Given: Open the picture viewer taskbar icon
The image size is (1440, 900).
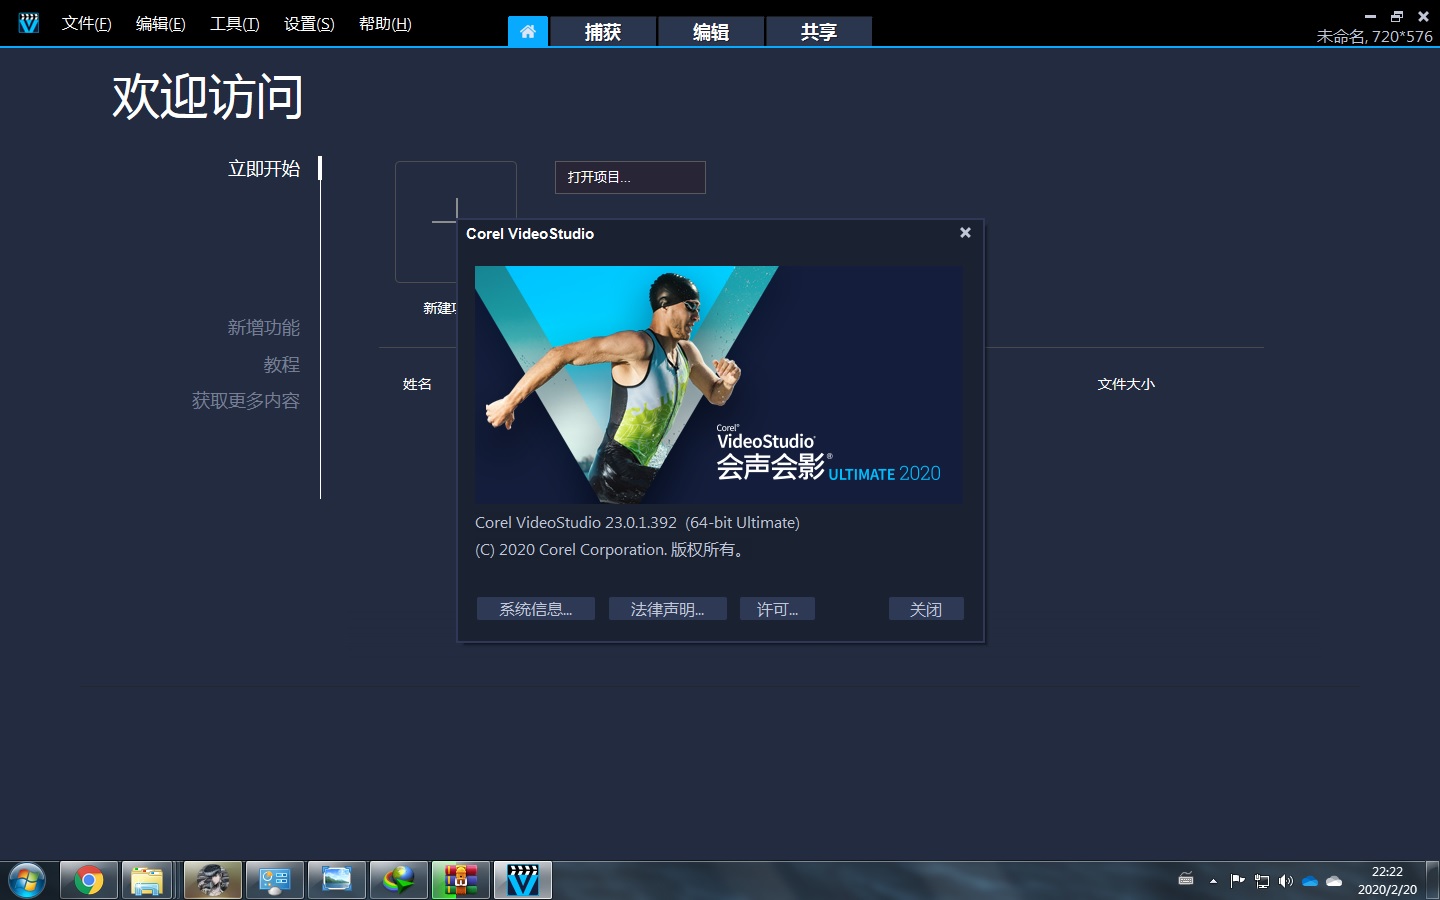Looking at the screenshot, I should coord(337,880).
